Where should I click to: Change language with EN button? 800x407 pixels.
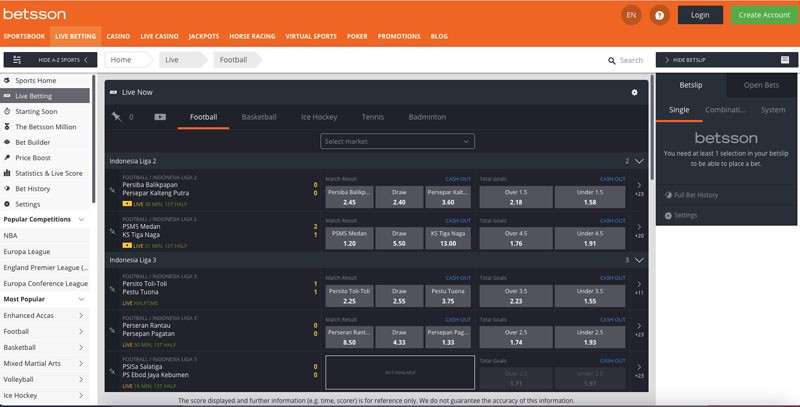(x=631, y=15)
